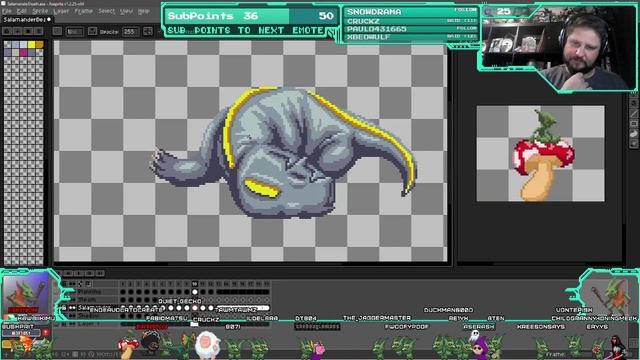Select the orange palette swatch
The image size is (640, 360).
39,44
